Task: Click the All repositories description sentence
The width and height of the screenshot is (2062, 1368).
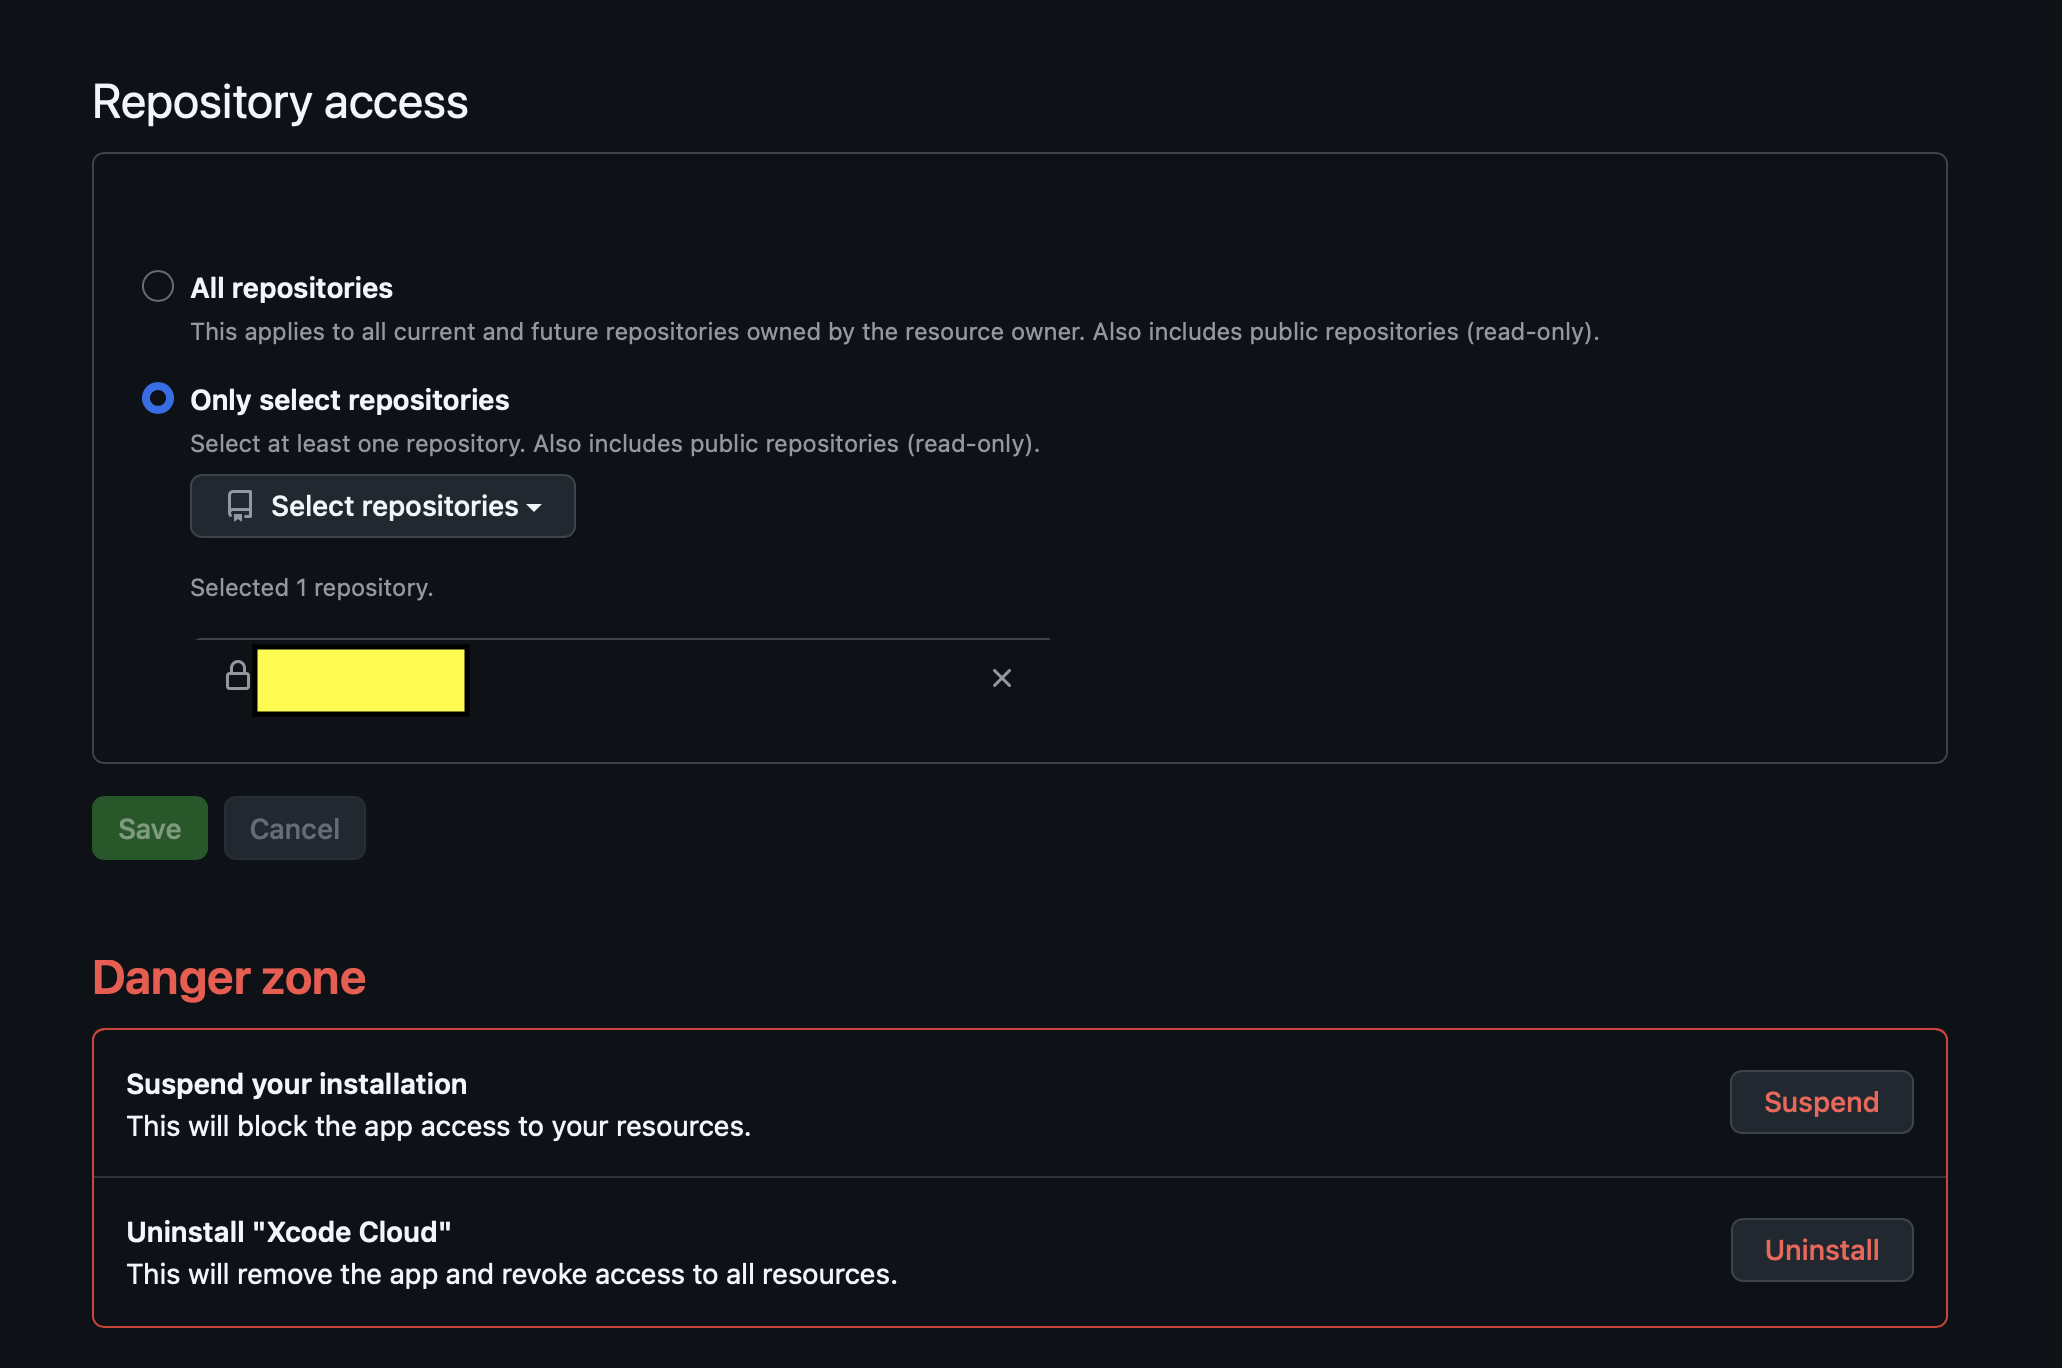Action: point(894,332)
